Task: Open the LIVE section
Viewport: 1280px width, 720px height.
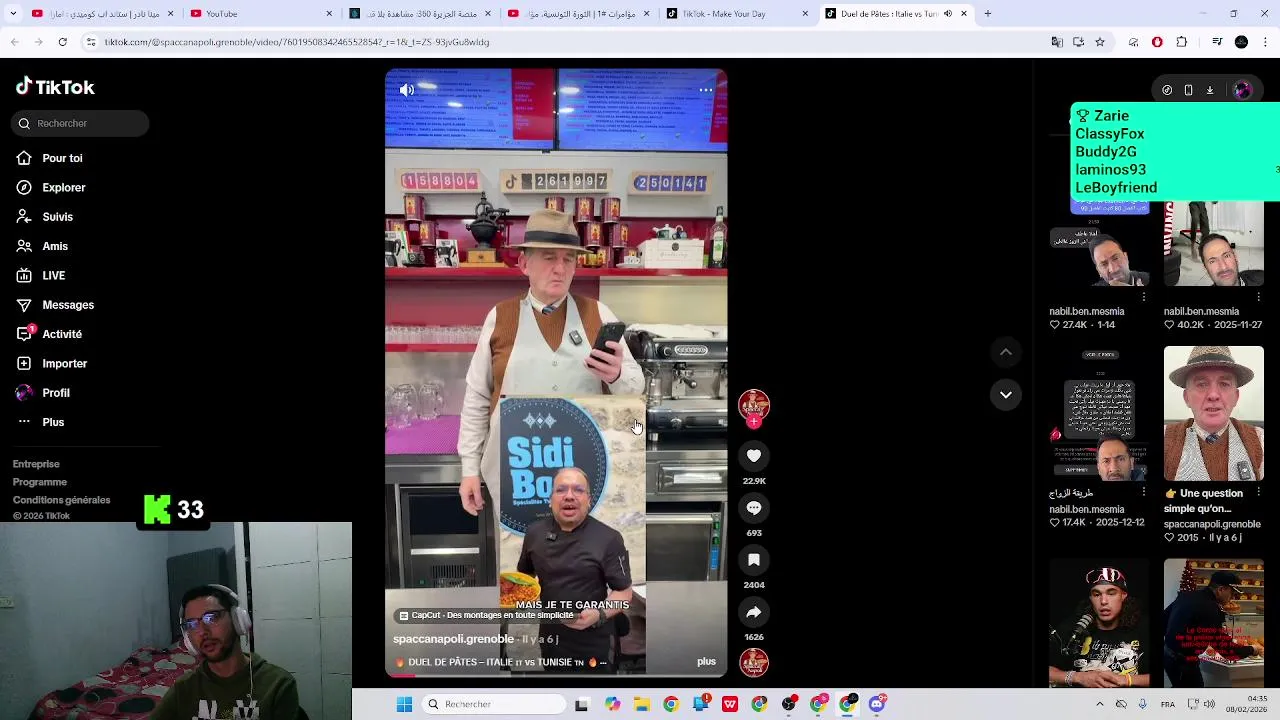Action: 41,275
